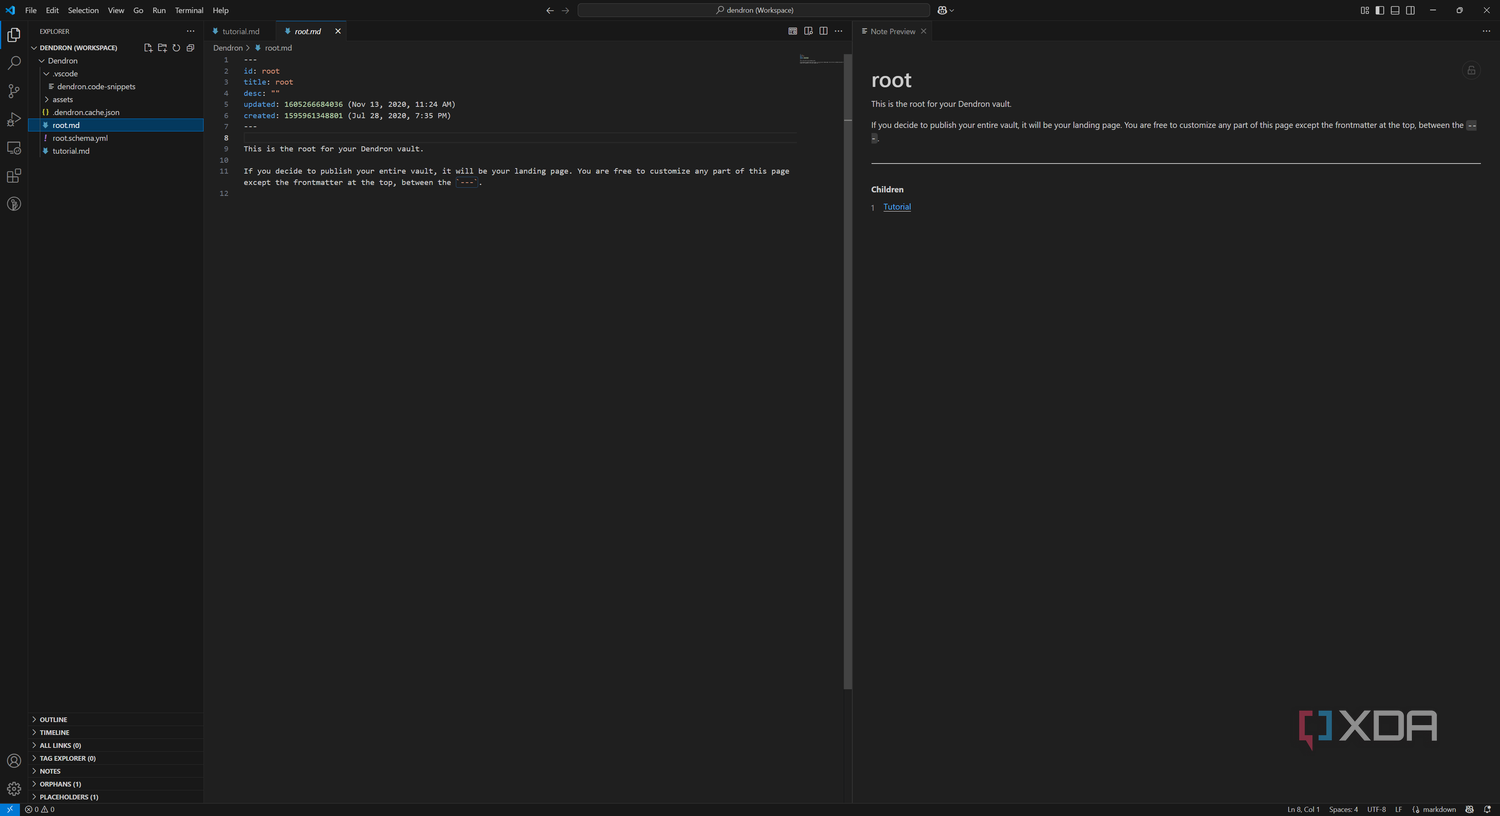Image resolution: width=1500 pixels, height=816 pixels.
Task: Switch to the tutorial.md tab
Action: pyautogui.click(x=240, y=31)
